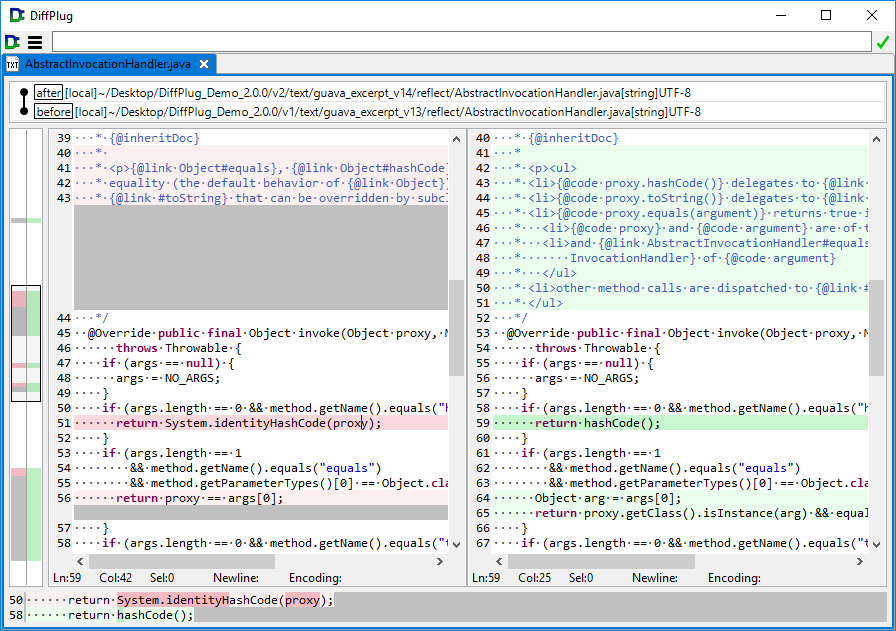896x631 pixels.
Task: Click line 39 '{@inheritDoc}' in left pane
Action: pos(154,138)
